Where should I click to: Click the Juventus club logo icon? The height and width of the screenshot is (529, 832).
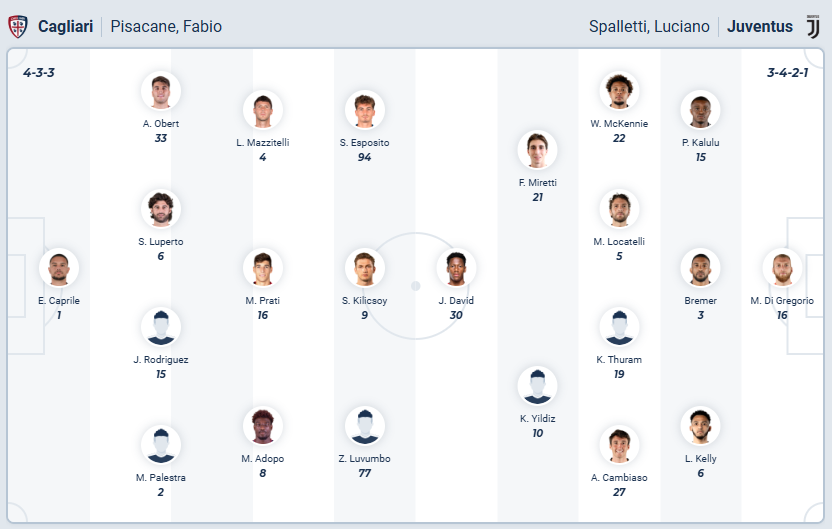[813, 26]
